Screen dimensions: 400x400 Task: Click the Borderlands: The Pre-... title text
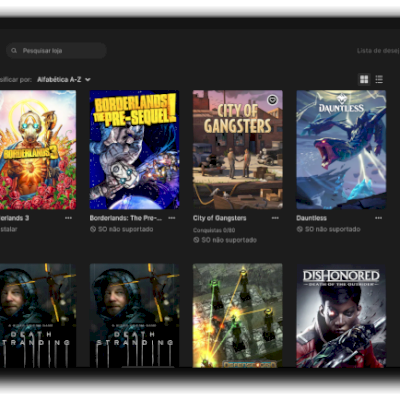click(x=126, y=218)
